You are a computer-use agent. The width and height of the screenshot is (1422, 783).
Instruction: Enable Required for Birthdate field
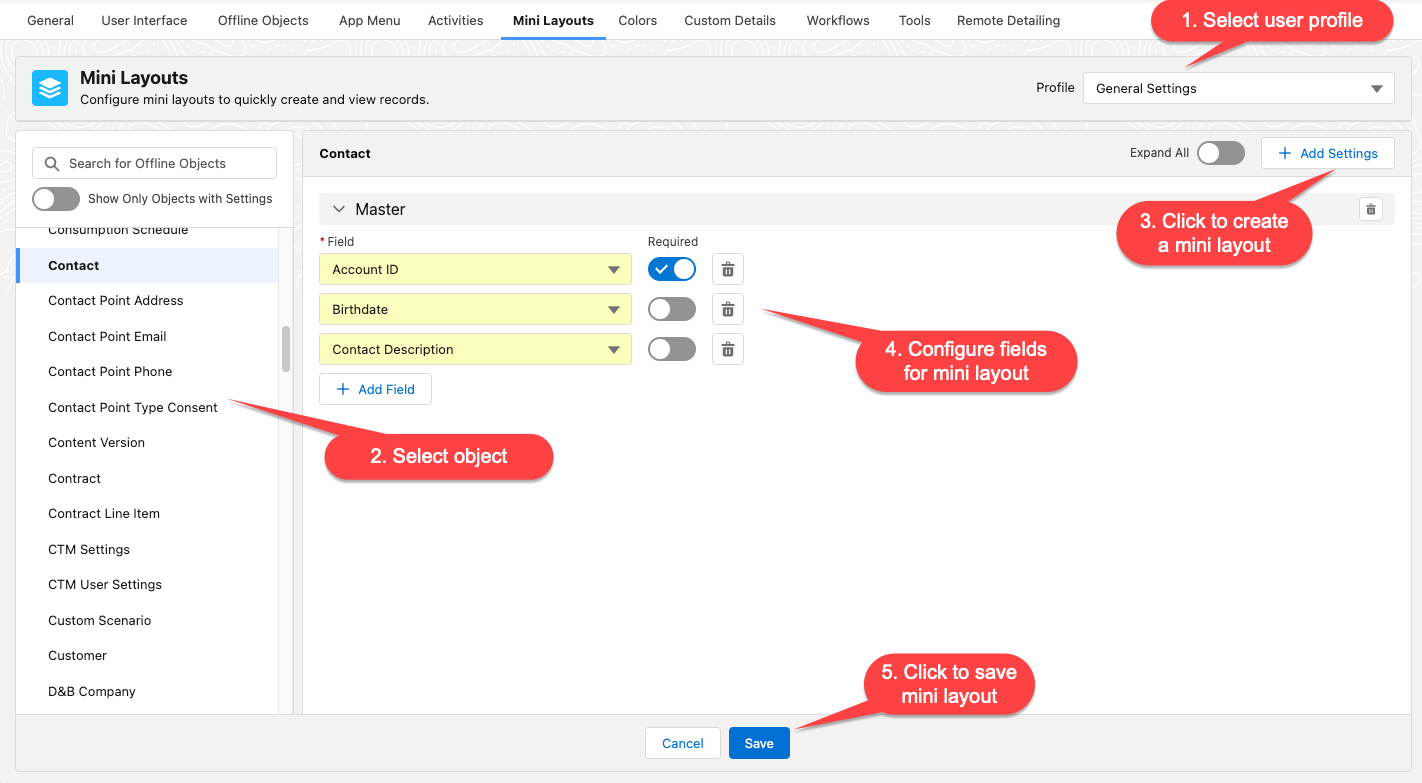(x=671, y=309)
